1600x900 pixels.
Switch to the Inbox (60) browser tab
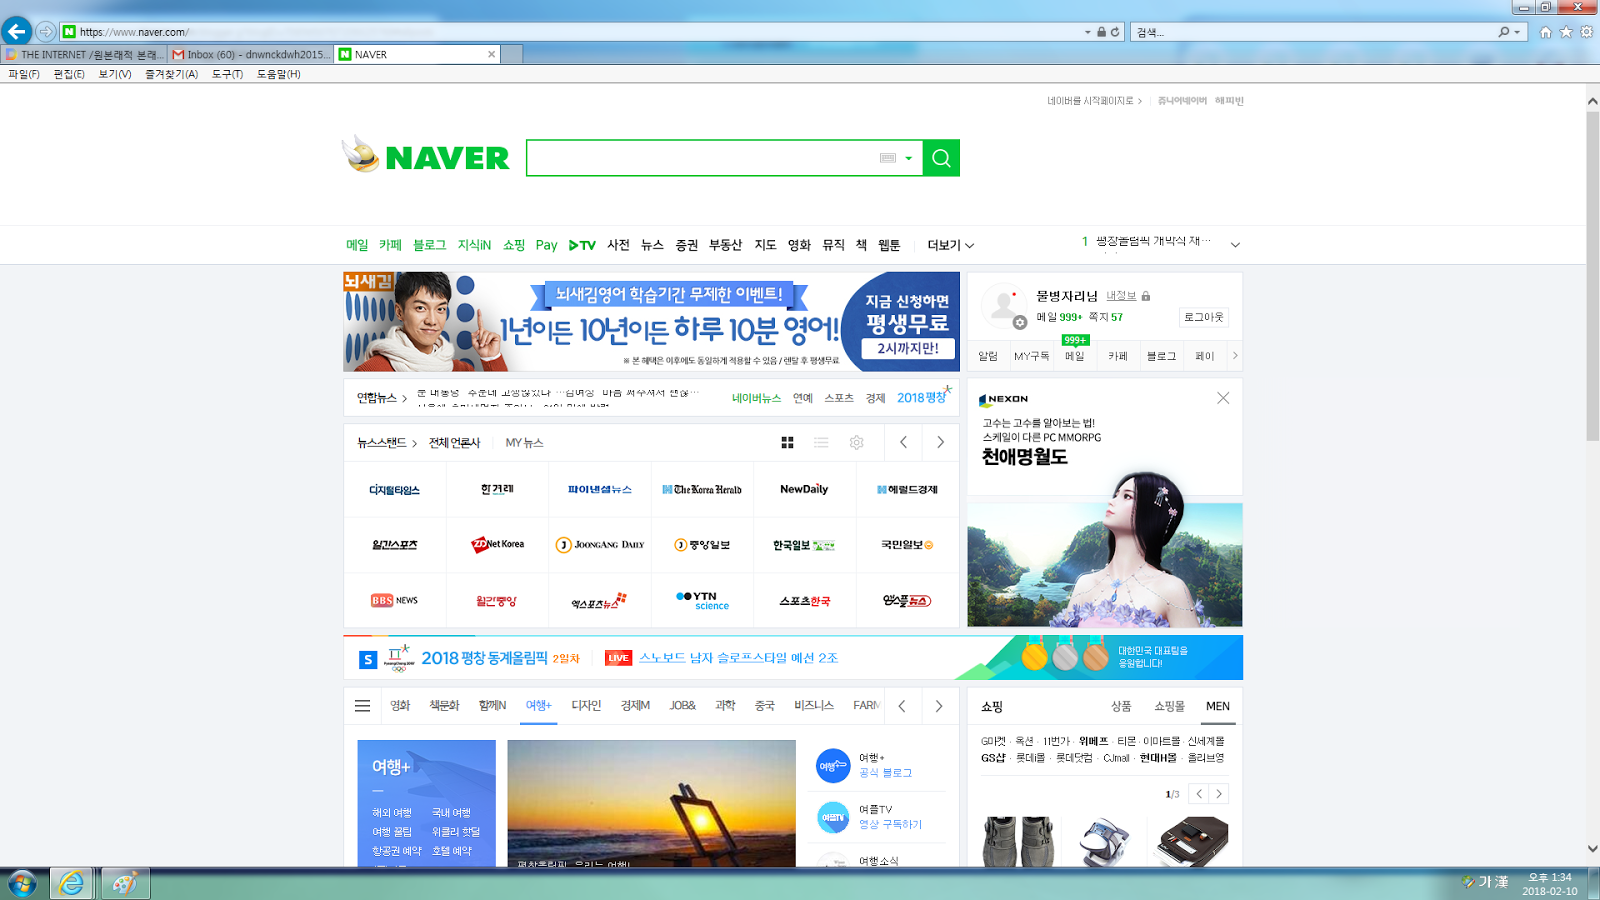tap(250, 55)
